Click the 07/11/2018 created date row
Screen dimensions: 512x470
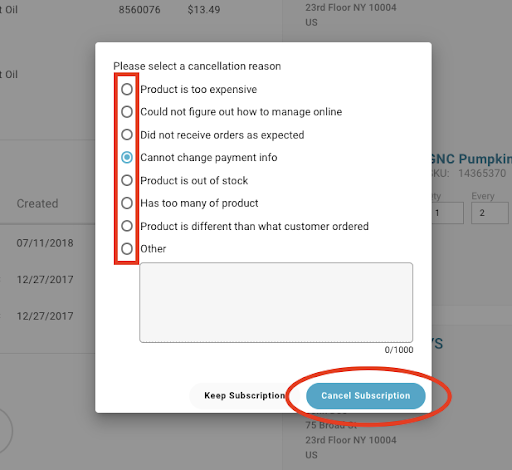pyautogui.click(x=45, y=243)
